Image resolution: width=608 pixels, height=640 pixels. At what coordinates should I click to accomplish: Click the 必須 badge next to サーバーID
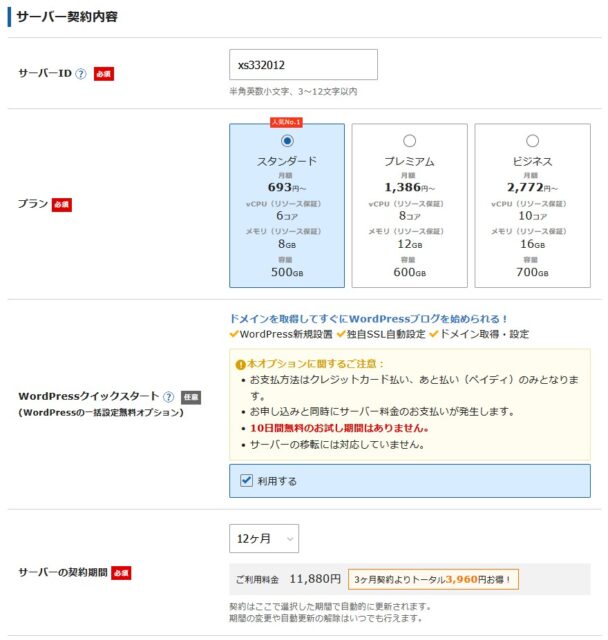tap(104, 73)
